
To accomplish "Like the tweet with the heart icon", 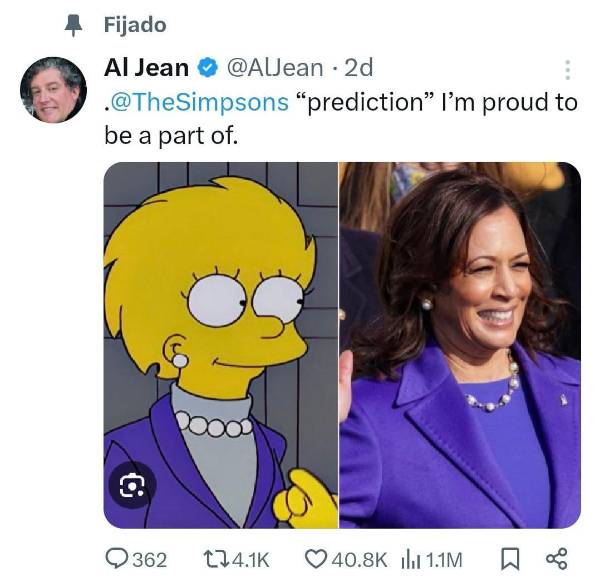I will (316, 559).
